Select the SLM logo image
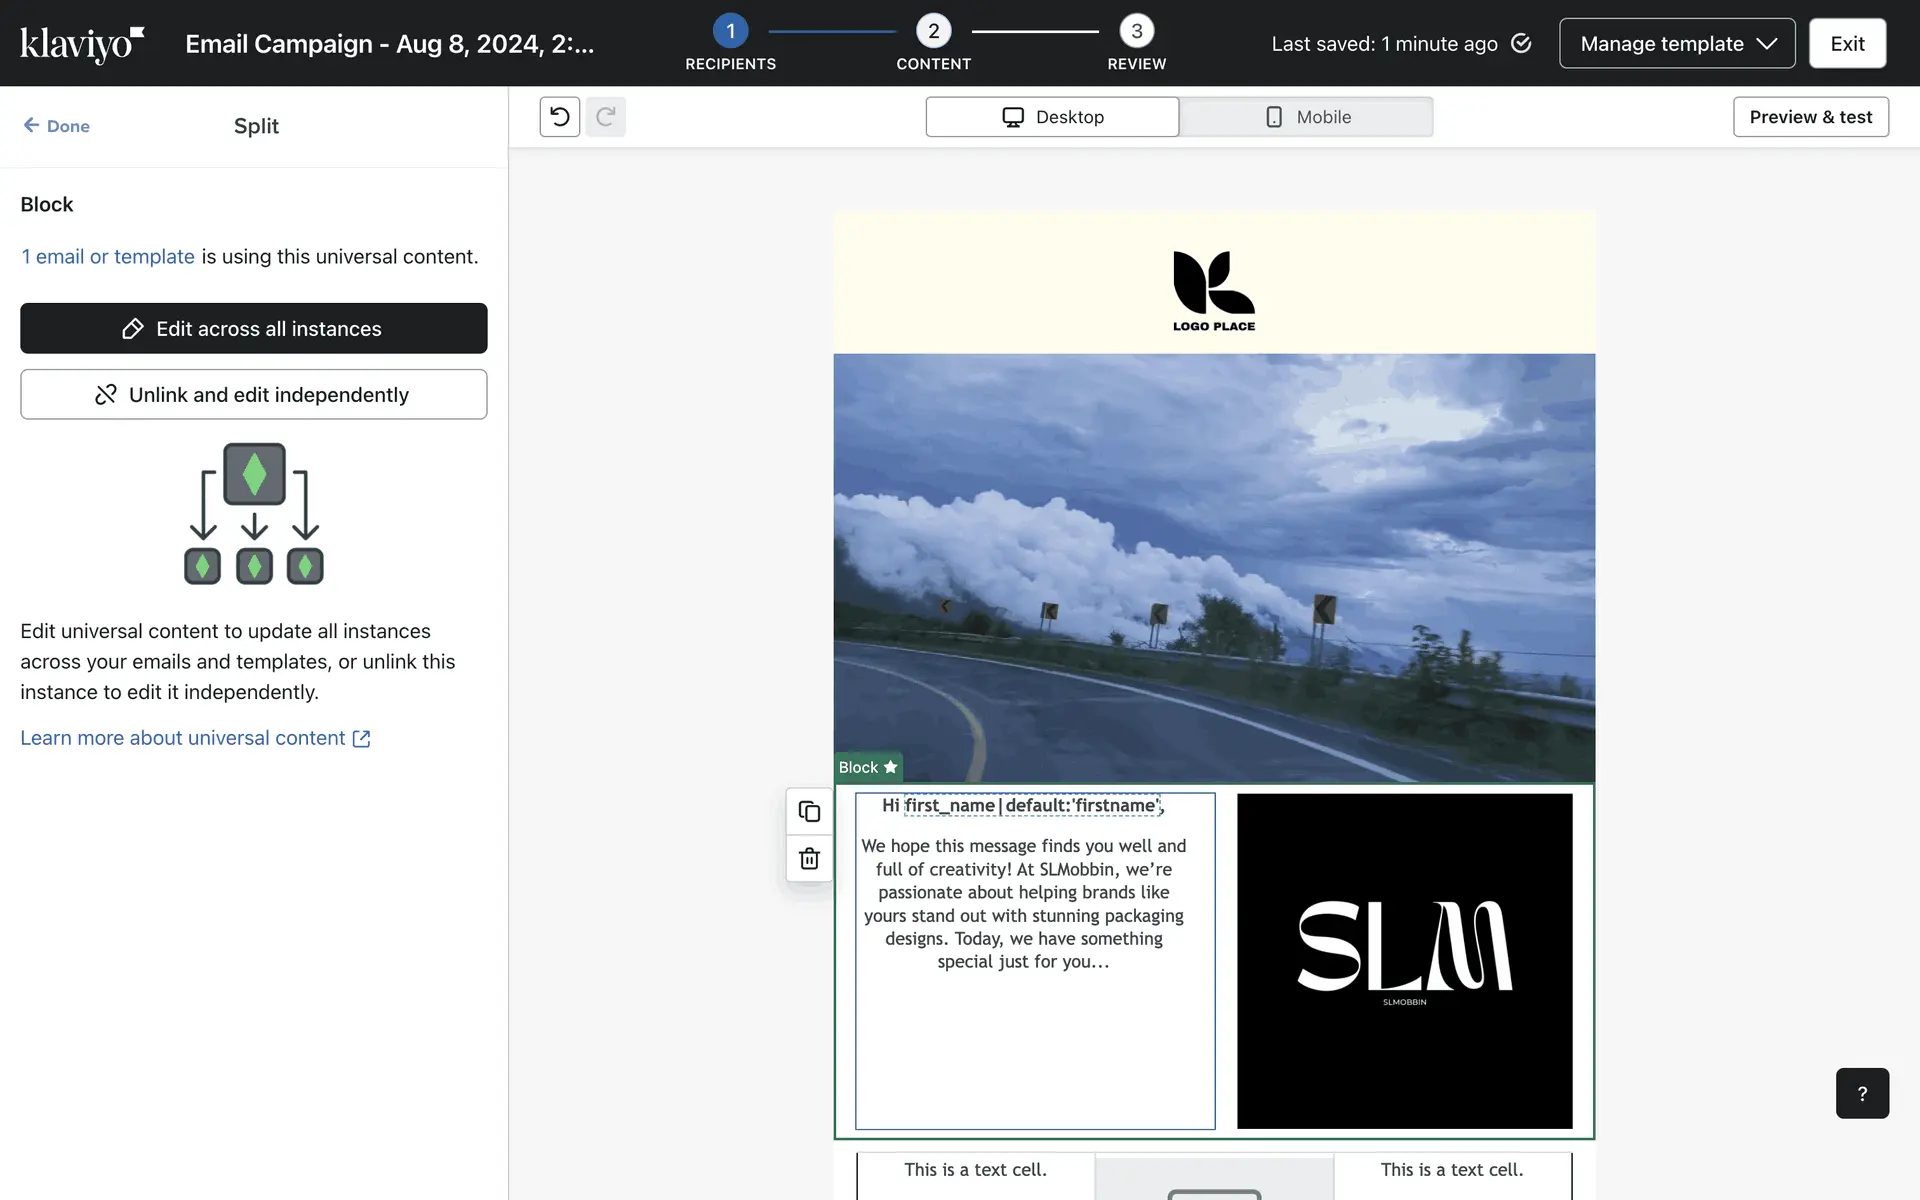 (1404, 961)
